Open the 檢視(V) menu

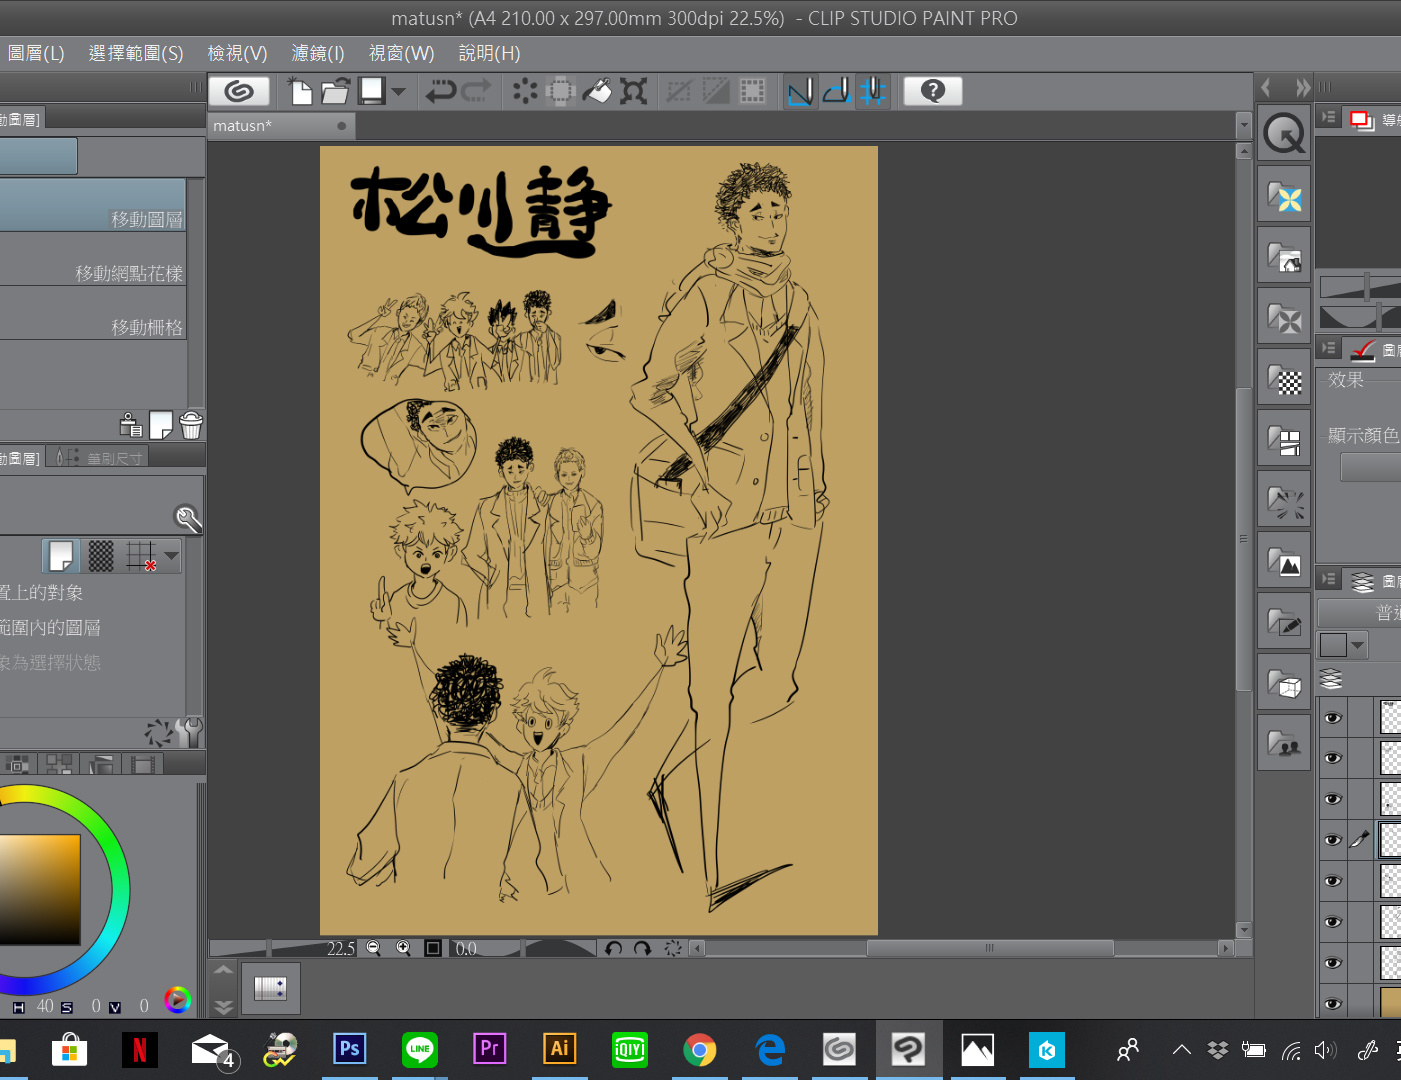[x=237, y=53]
